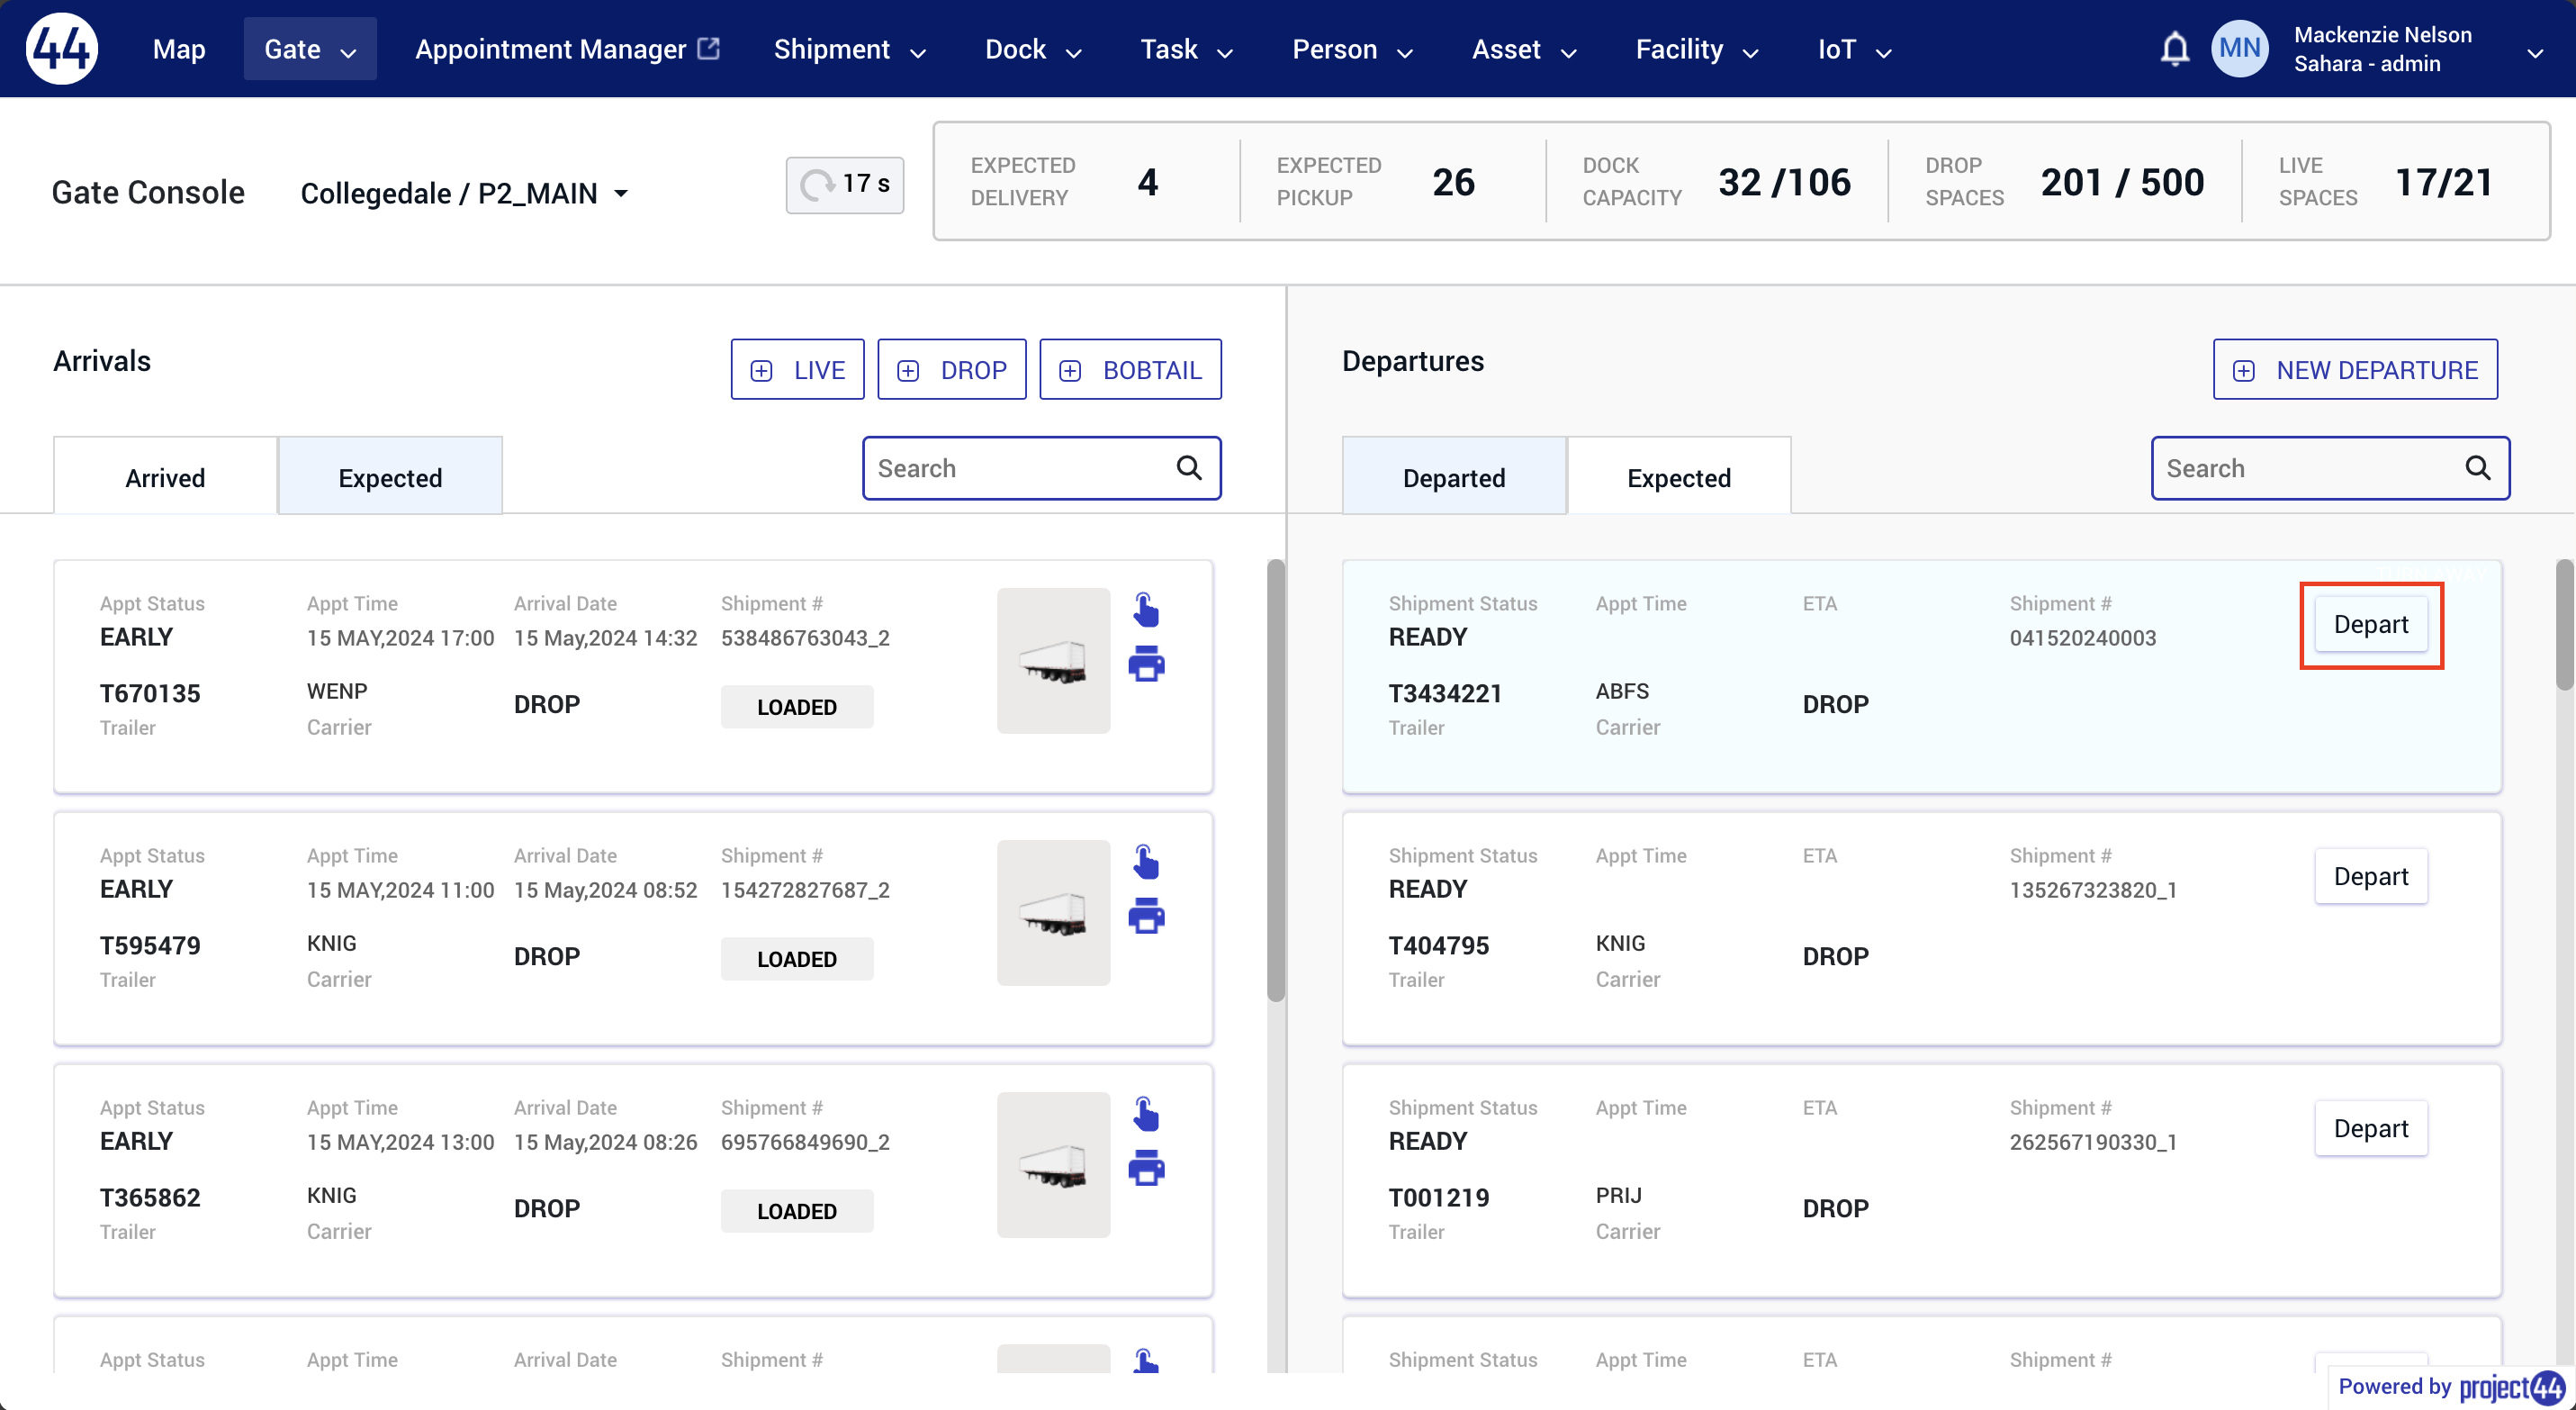Click shipment number 538486763043_2
The width and height of the screenshot is (2576, 1410).
pos(805,638)
